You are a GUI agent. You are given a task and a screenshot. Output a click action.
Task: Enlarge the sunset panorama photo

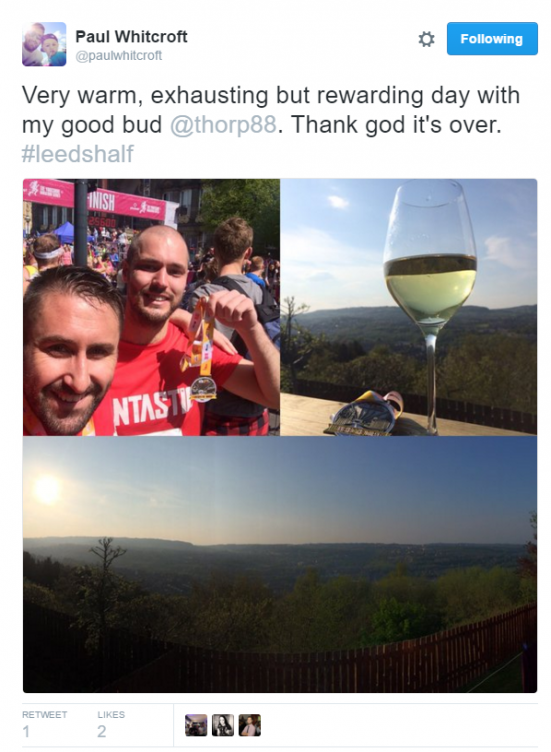pyautogui.click(x=280, y=564)
